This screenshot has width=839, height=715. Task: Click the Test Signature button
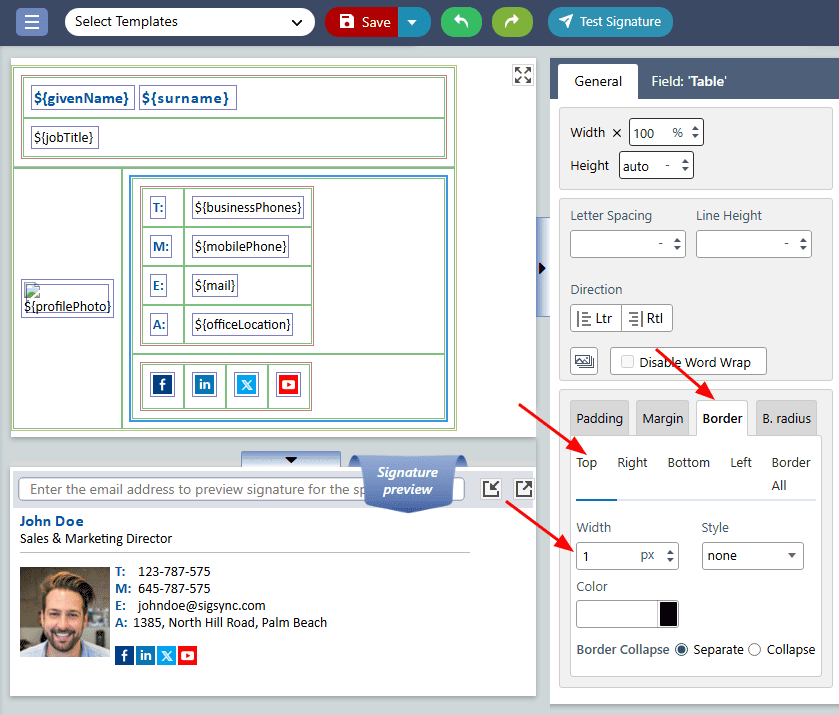tap(610, 22)
